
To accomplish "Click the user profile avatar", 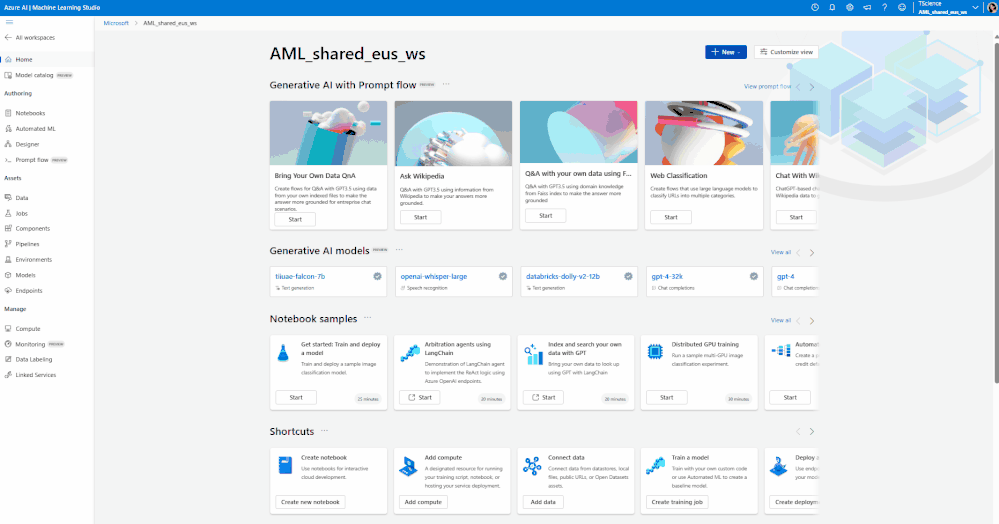I will [992, 8].
